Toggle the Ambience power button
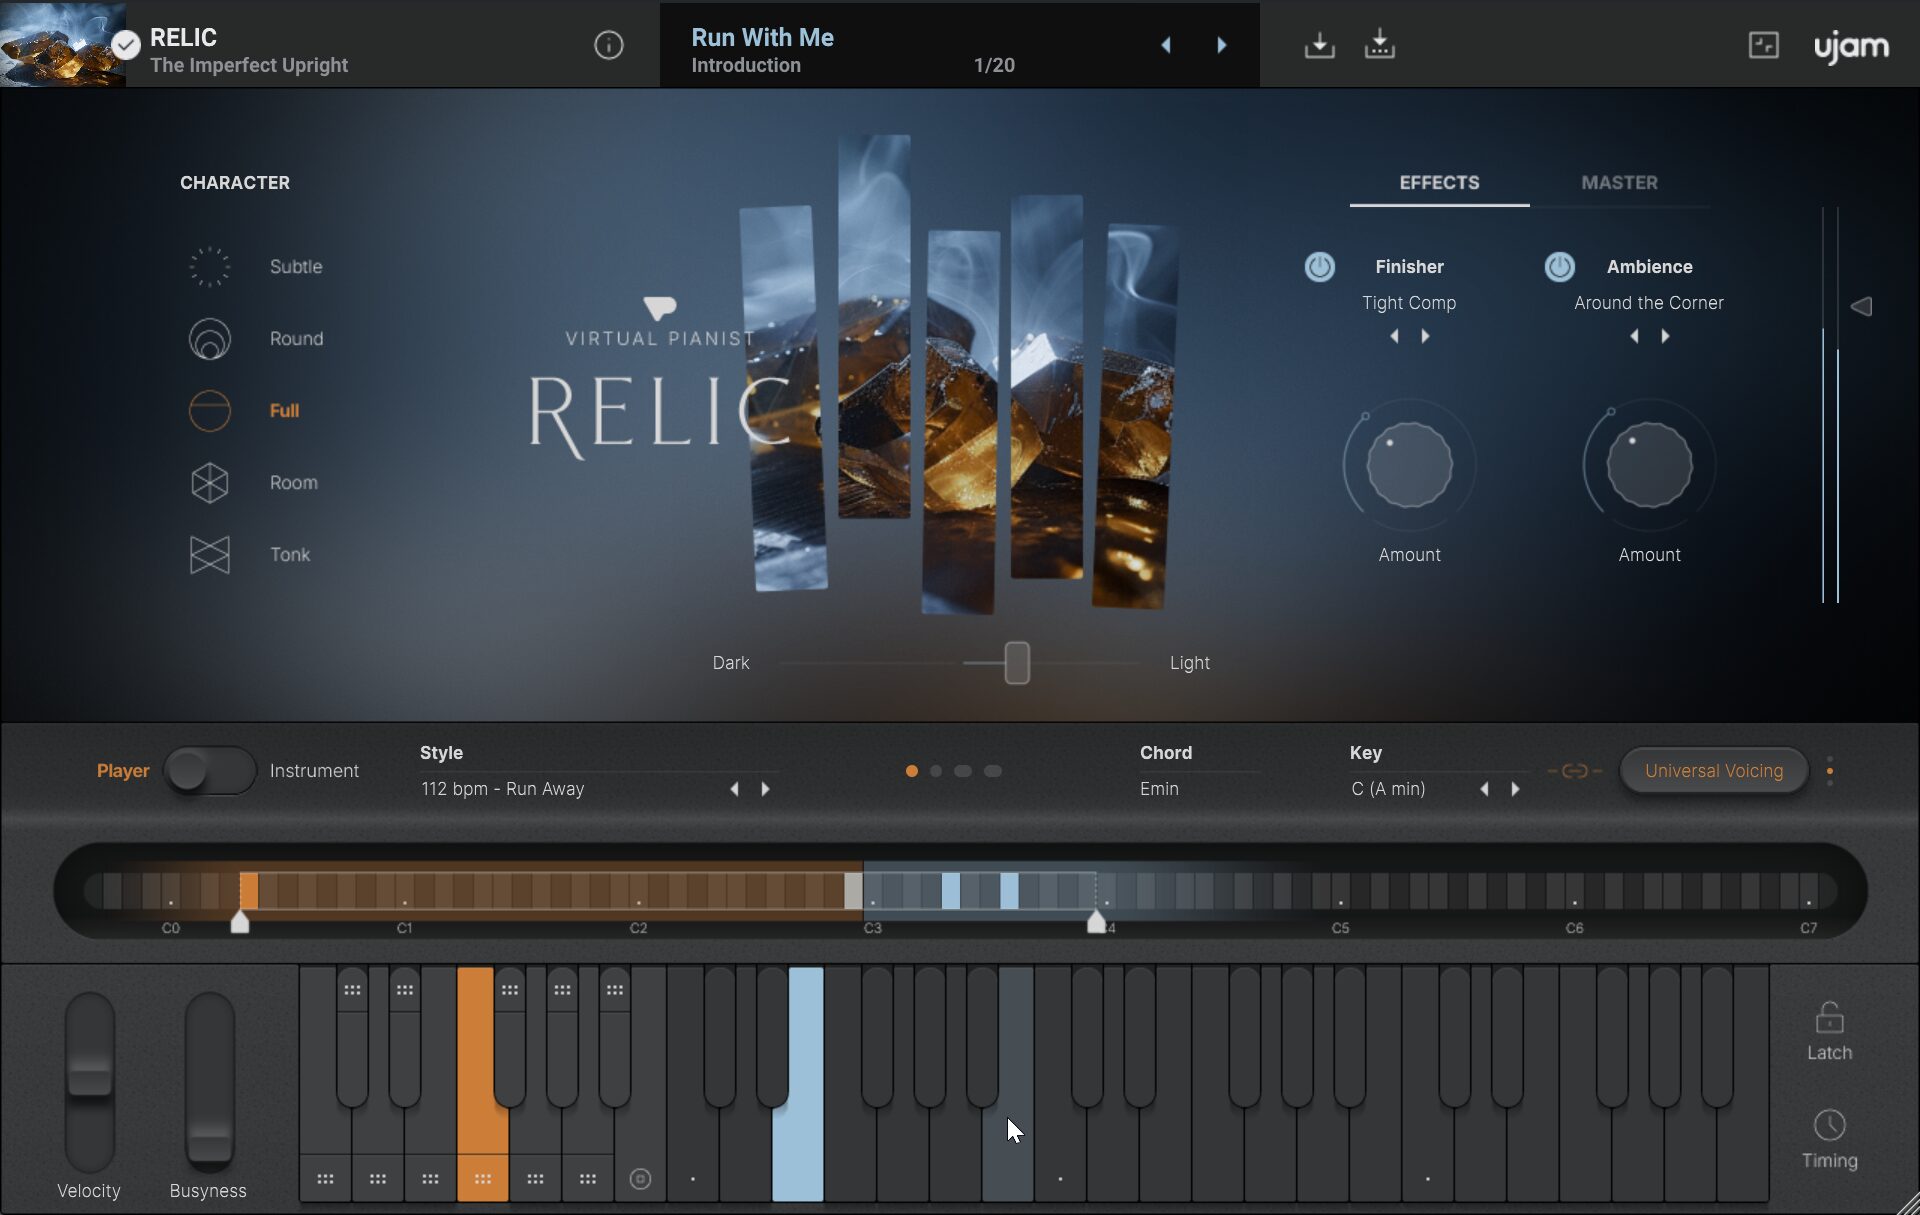The width and height of the screenshot is (1920, 1215). [1559, 267]
